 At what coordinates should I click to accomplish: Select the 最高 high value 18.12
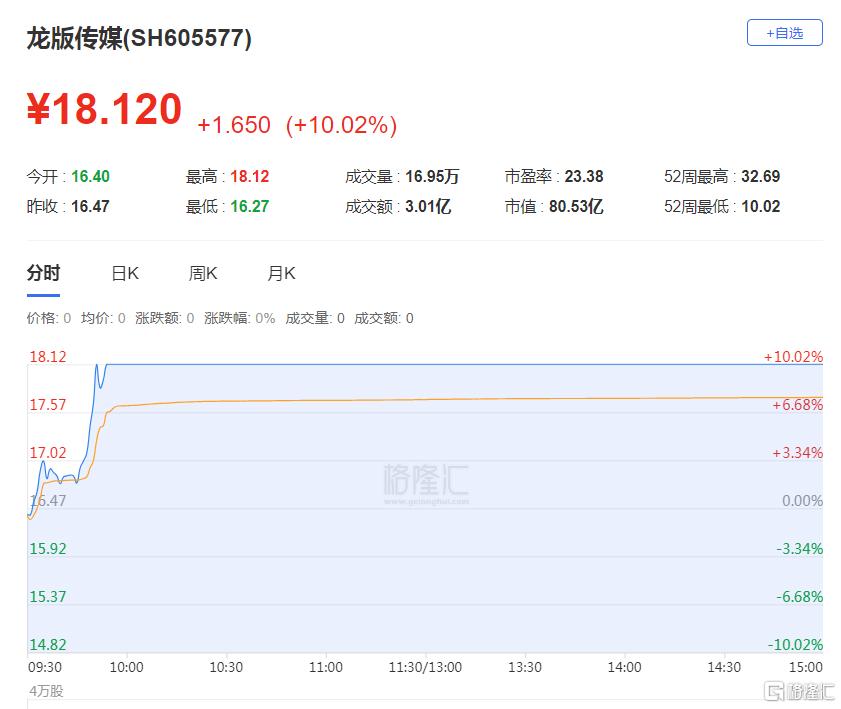pos(249,176)
